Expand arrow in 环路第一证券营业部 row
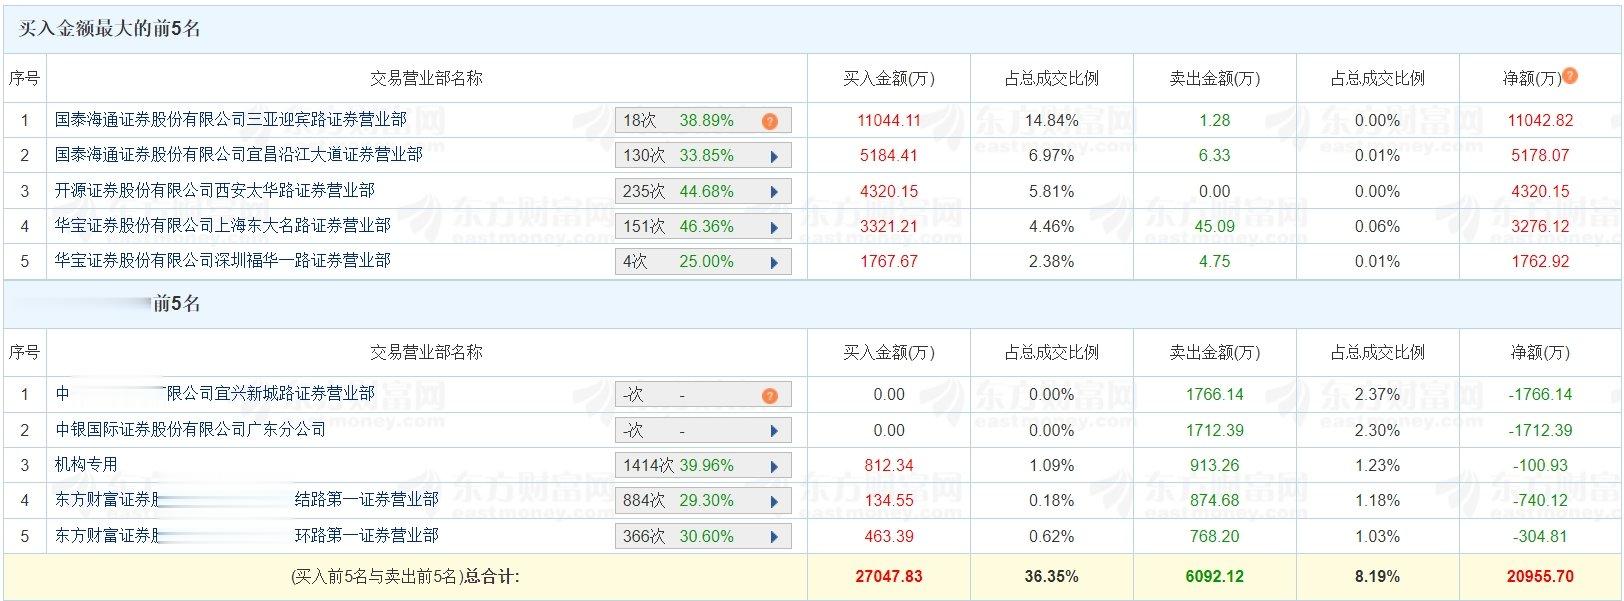Image resolution: width=1624 pixels, height=601 pixels. 774,537
